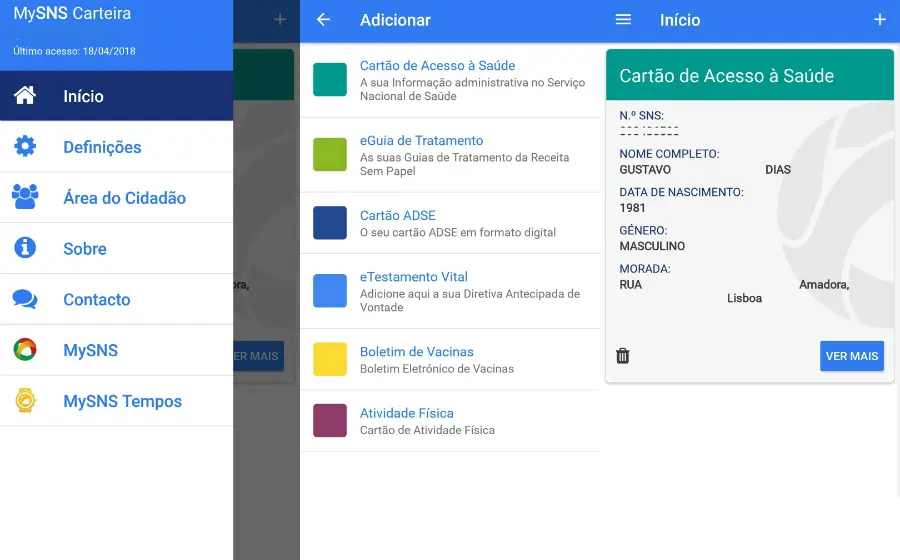Click the MySNS Tempos watch icon
Screen dimensions: 900x560
[25, 401]
